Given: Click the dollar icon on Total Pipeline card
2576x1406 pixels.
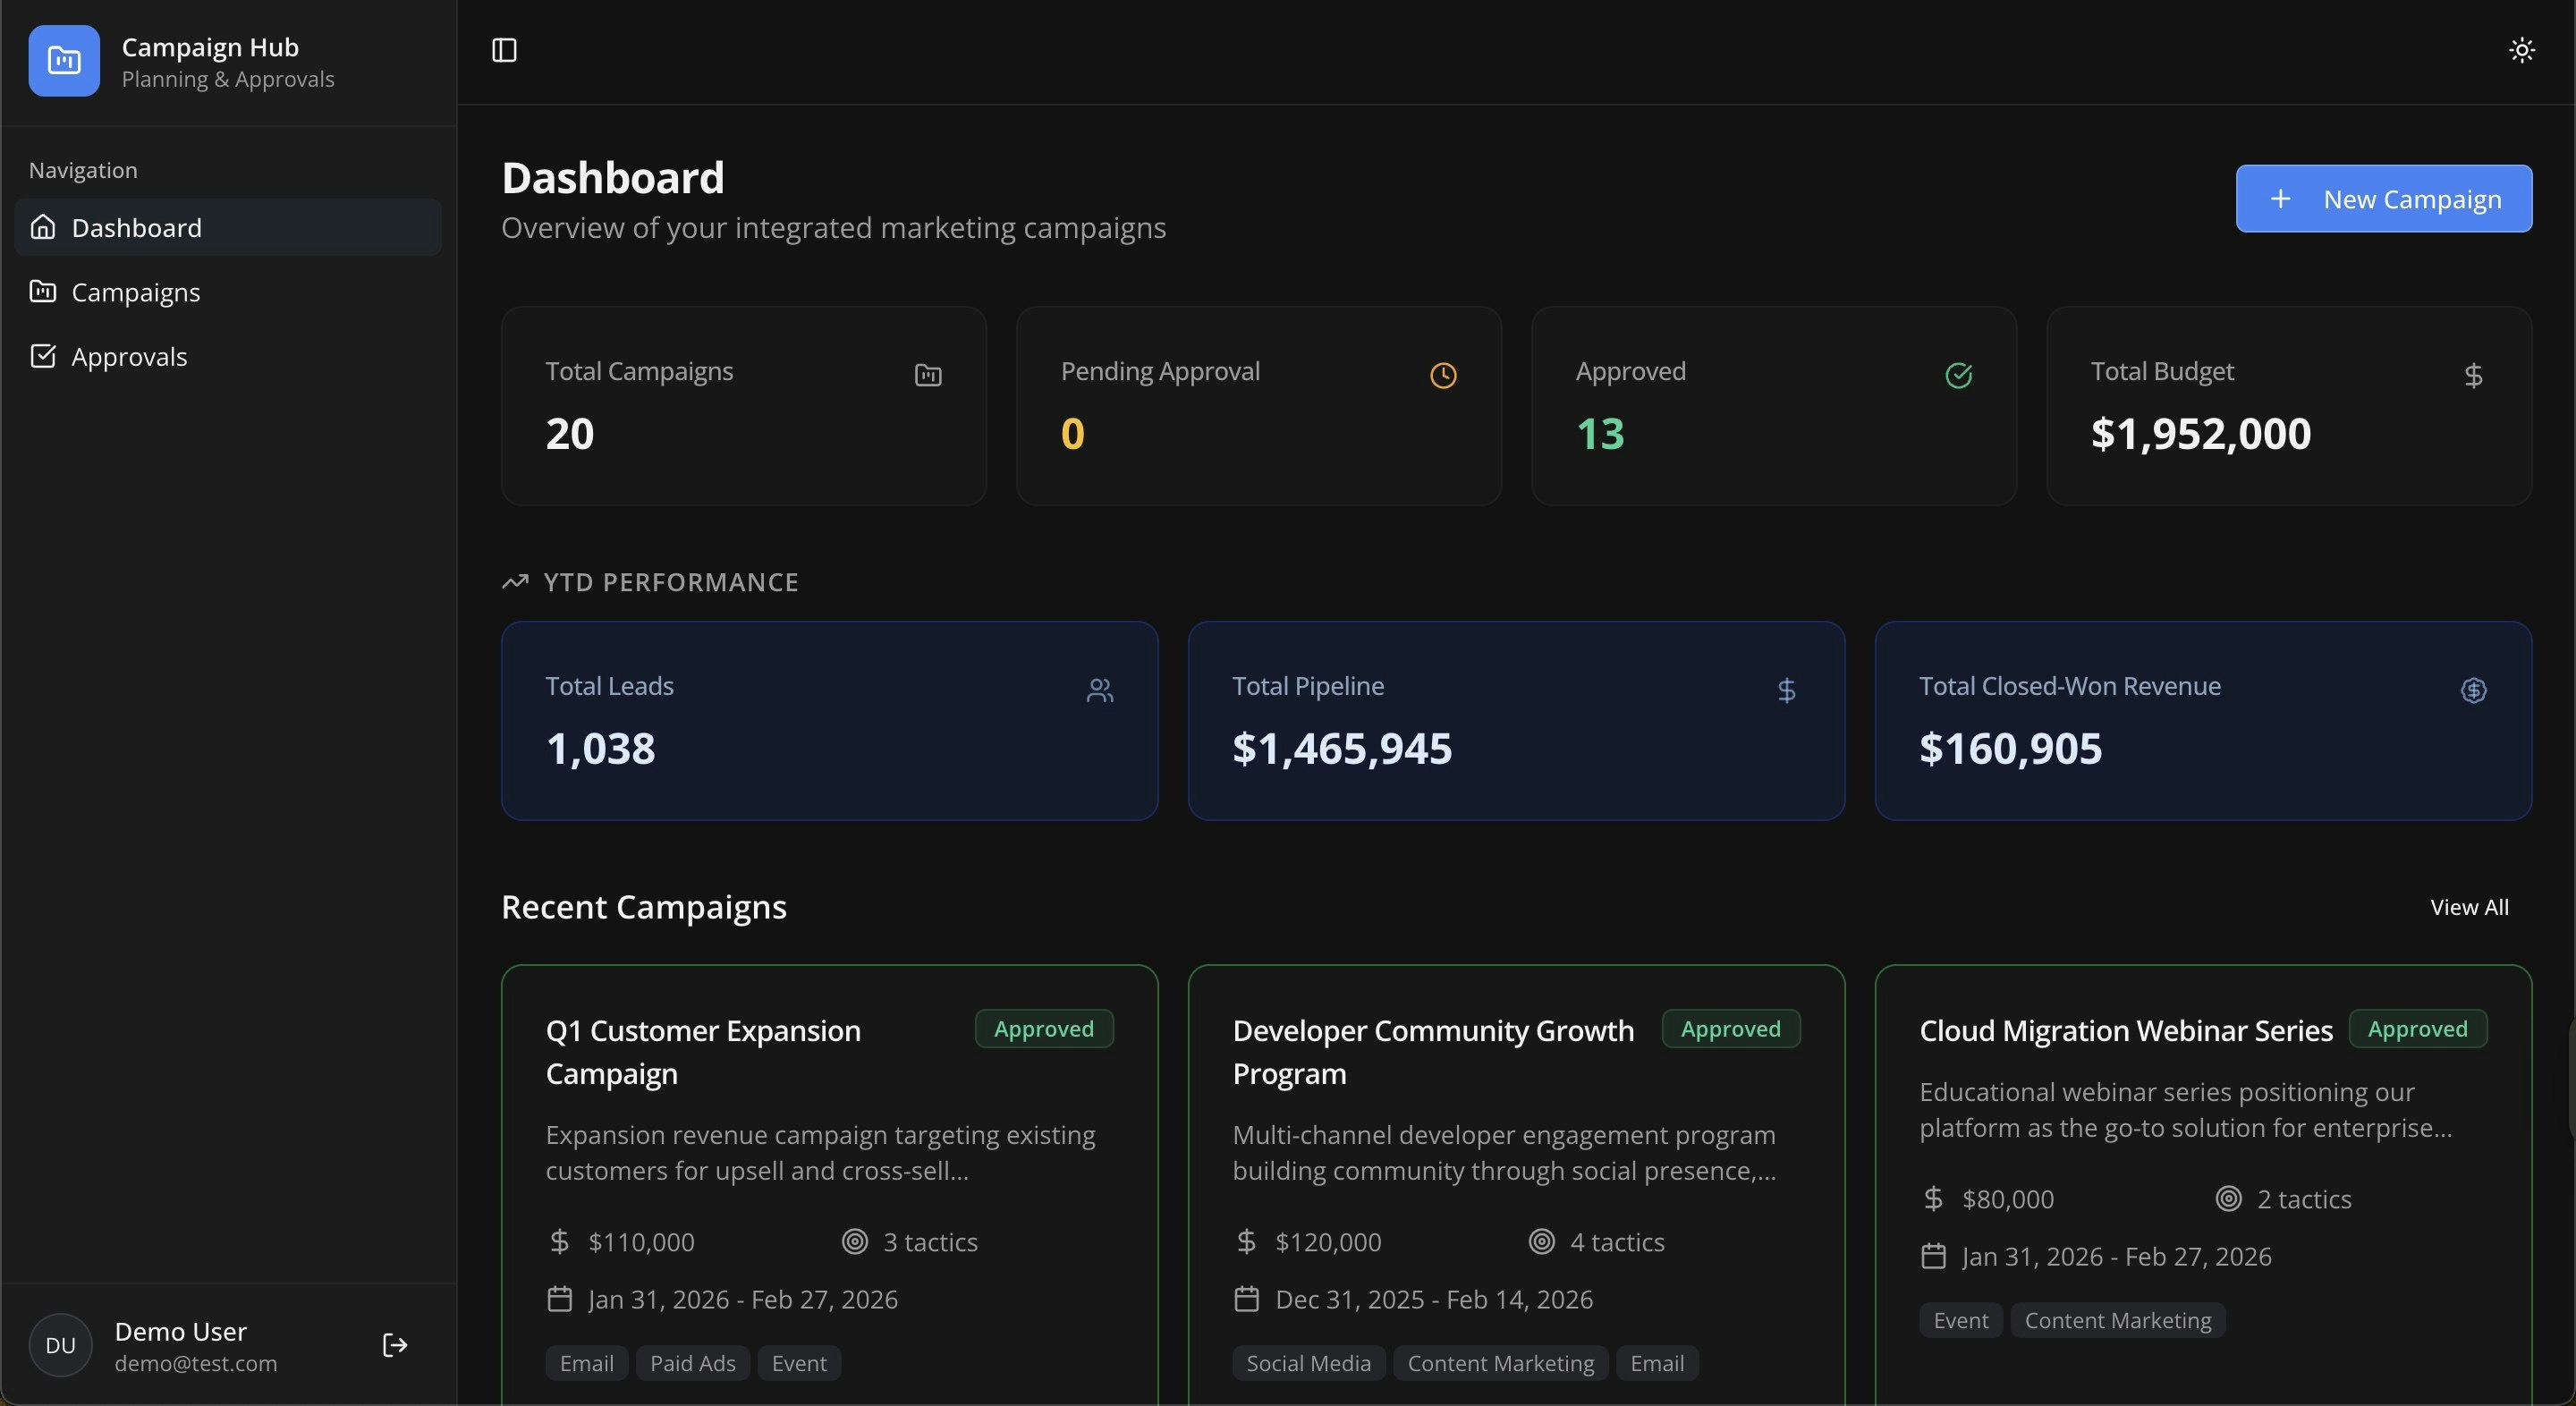Looking at the screenshot, I should [1786, 690].
